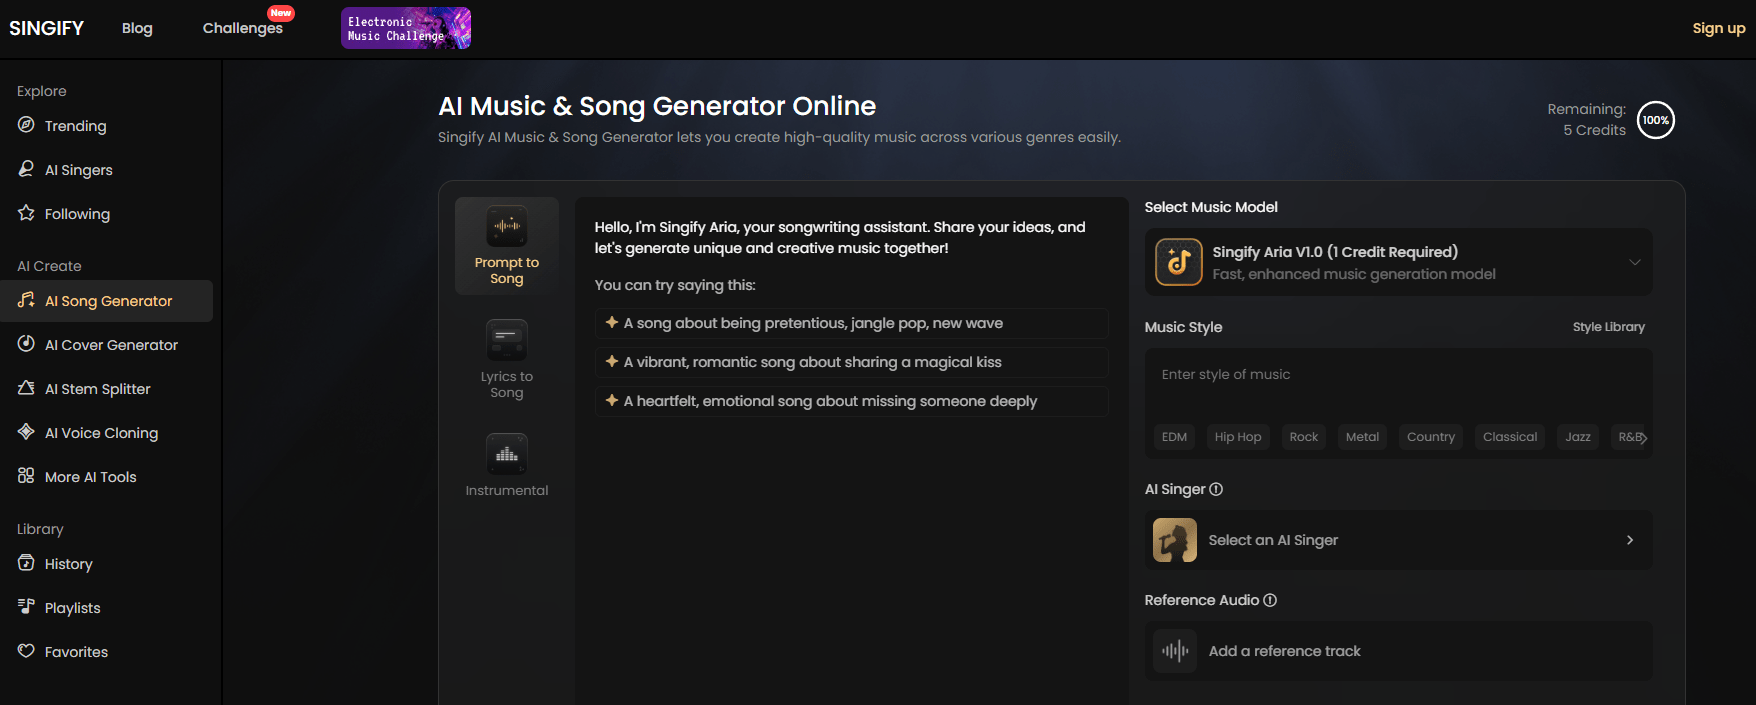The height and width of the screenshot is (705, 1756).
Task: Select the Prompt to Song waveform icon
Action: tap(507, 226)
